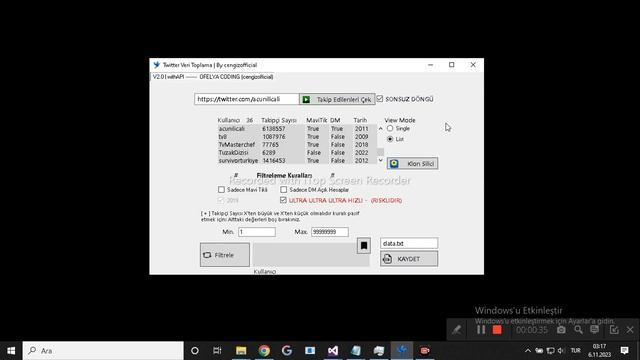Stop the recording with red square

point(497,330)
